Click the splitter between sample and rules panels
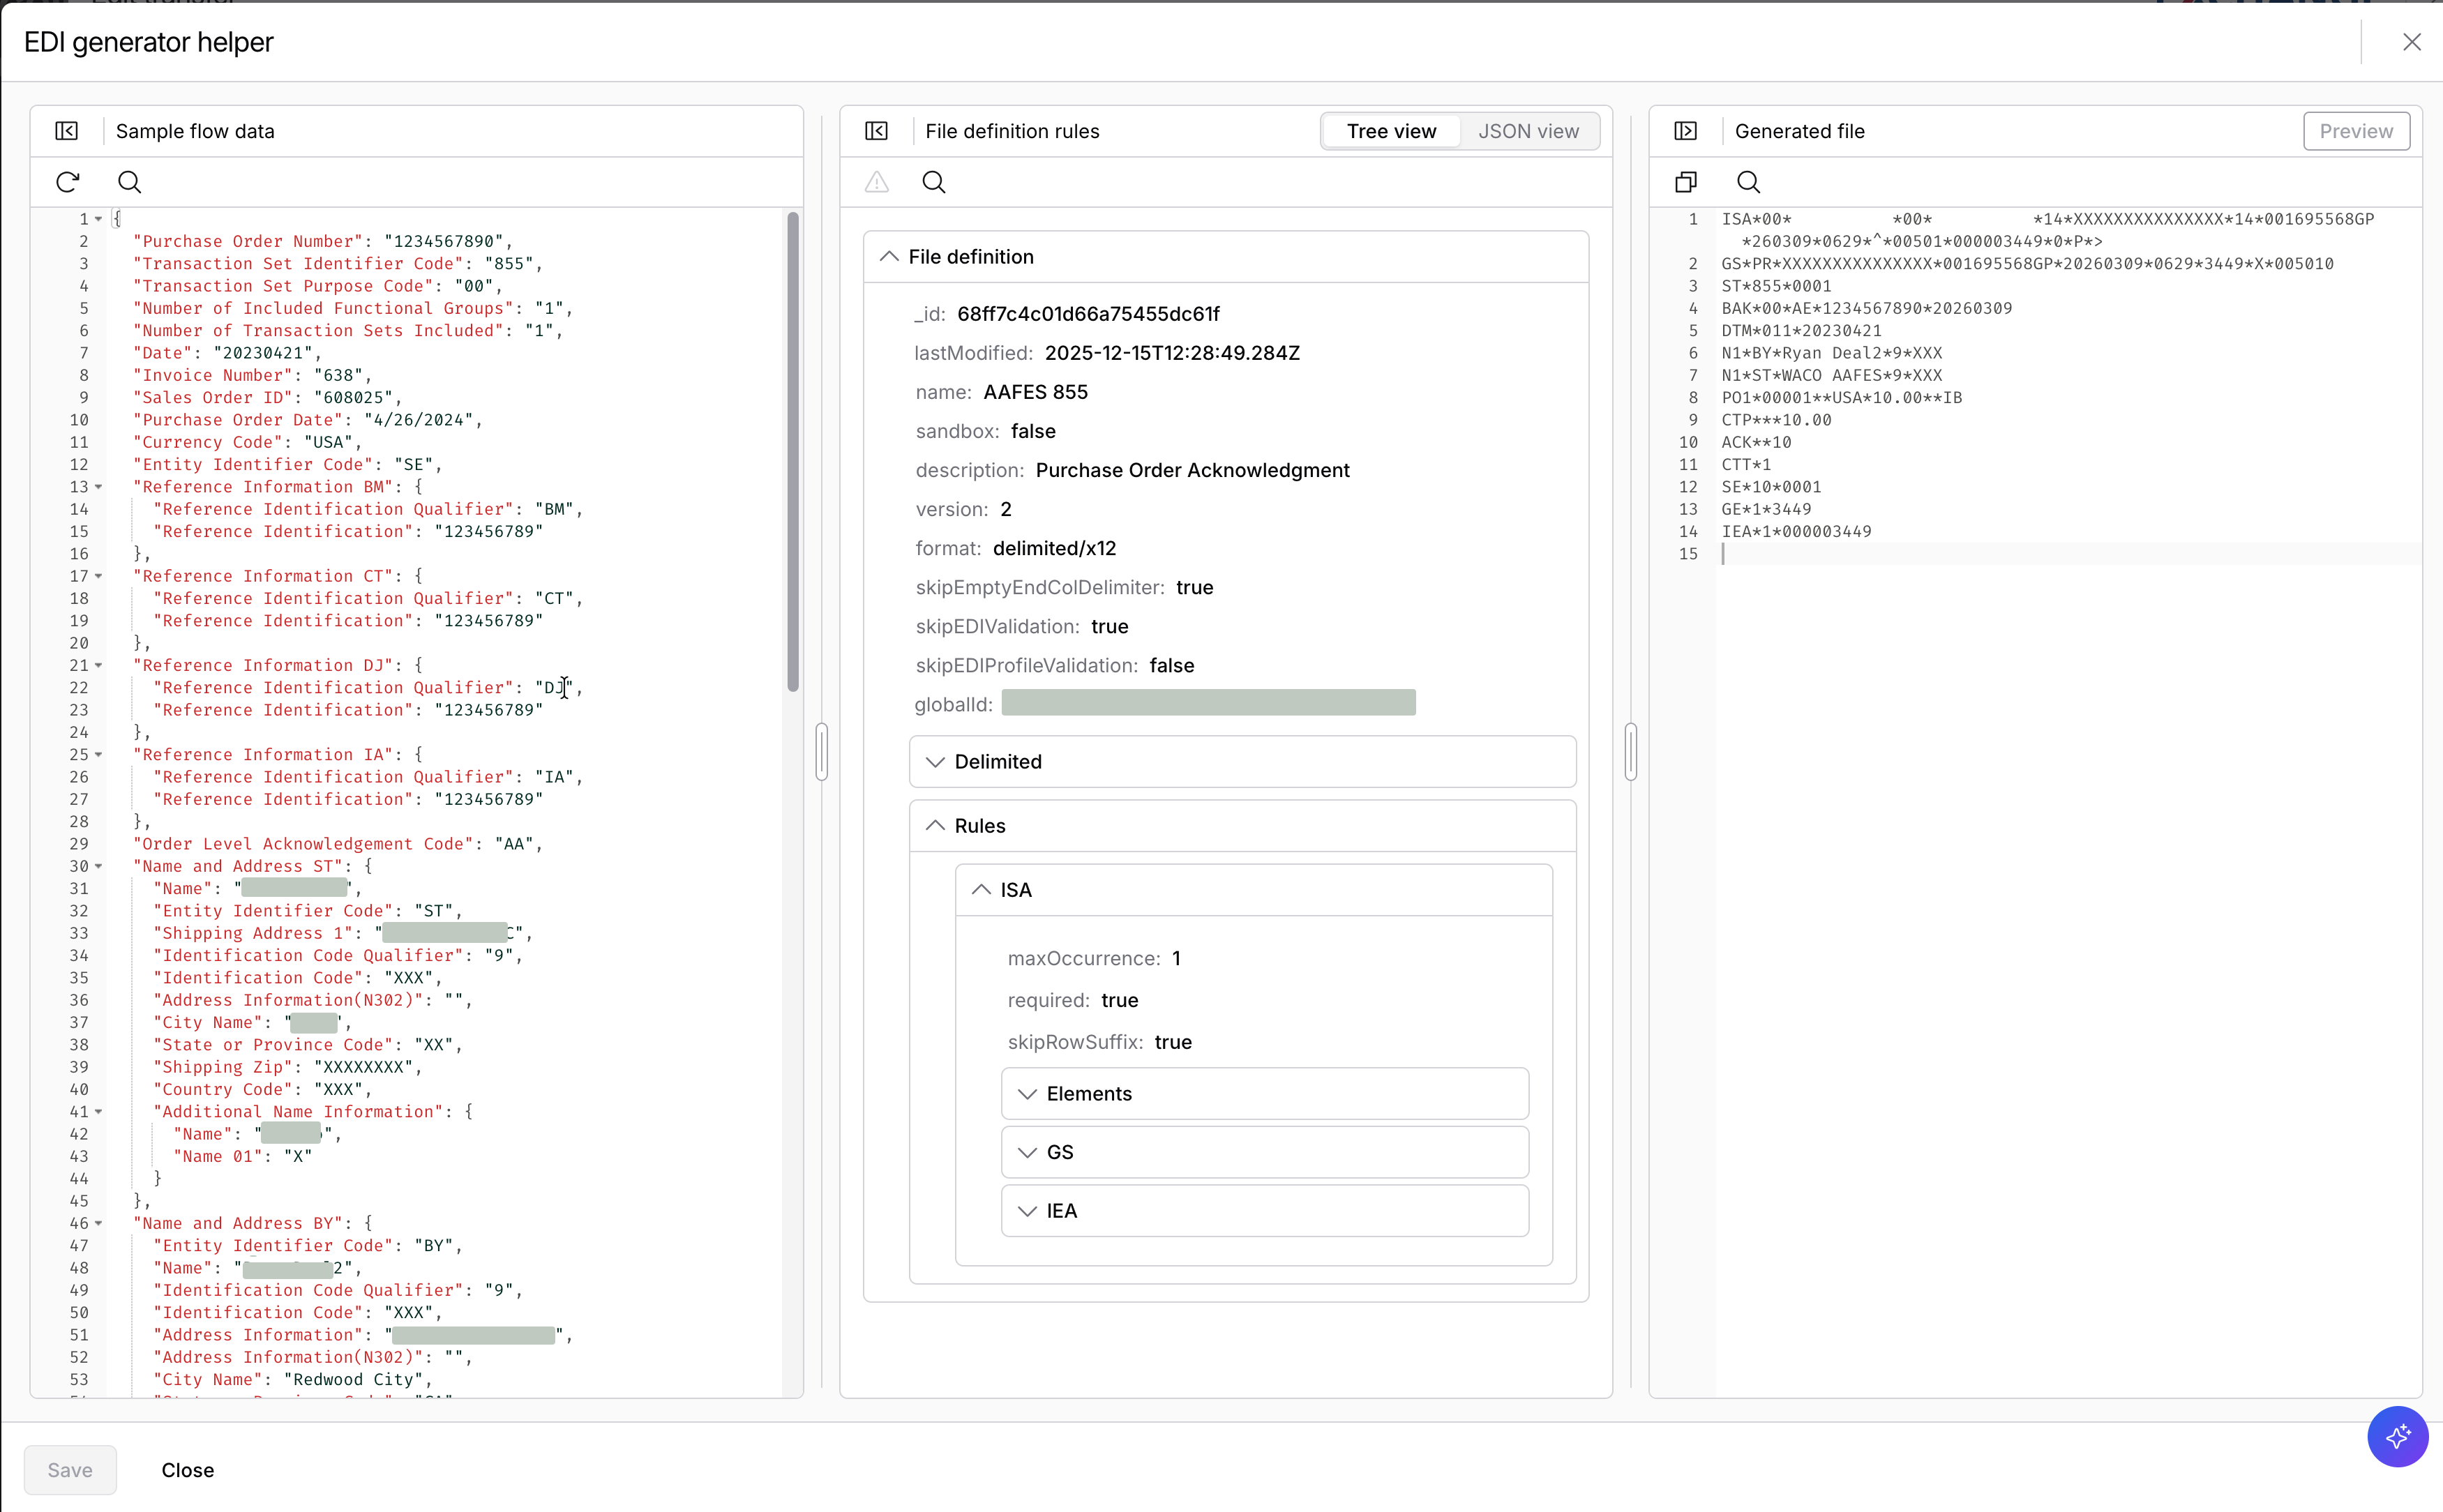The width and height of the screenshot is (2443, 1512). (x=821, y=751)
